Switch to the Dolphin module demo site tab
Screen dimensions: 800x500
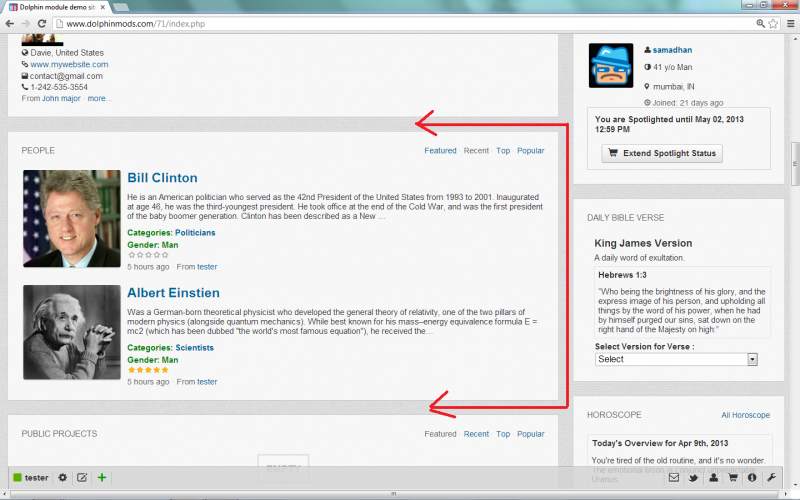[57, 7]
